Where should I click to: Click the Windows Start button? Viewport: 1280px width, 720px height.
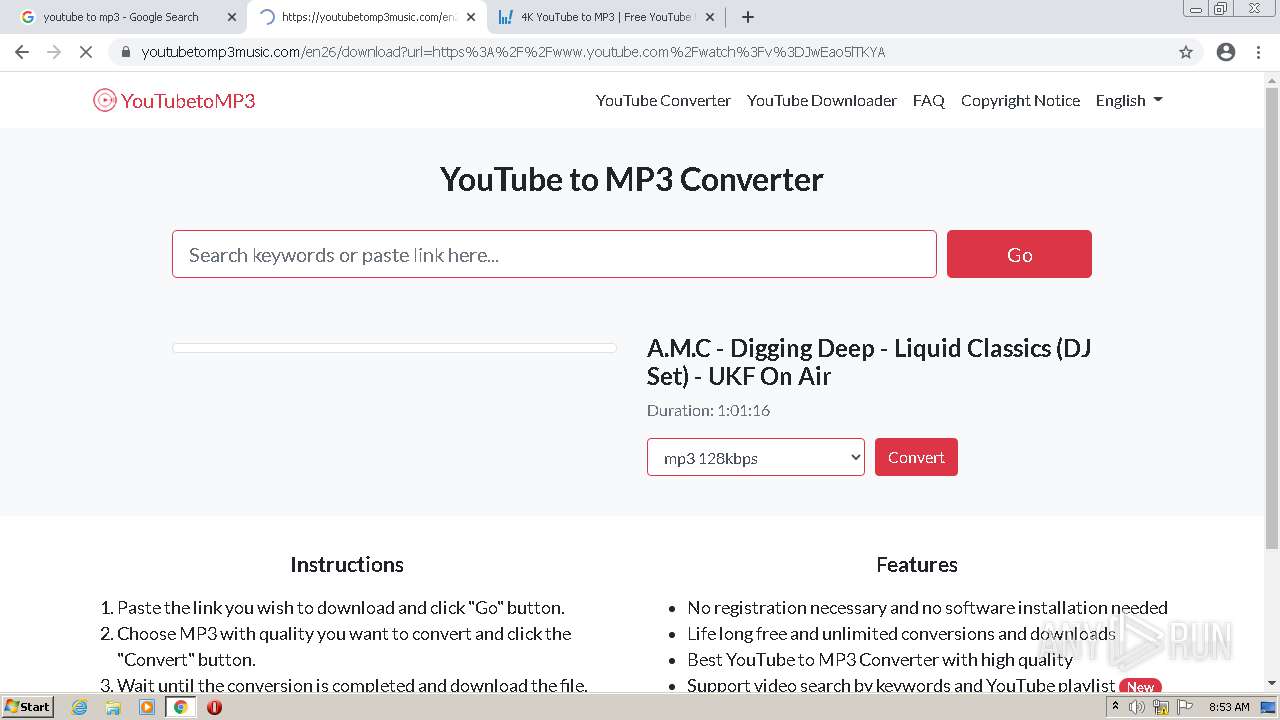[x=27, y=707]
